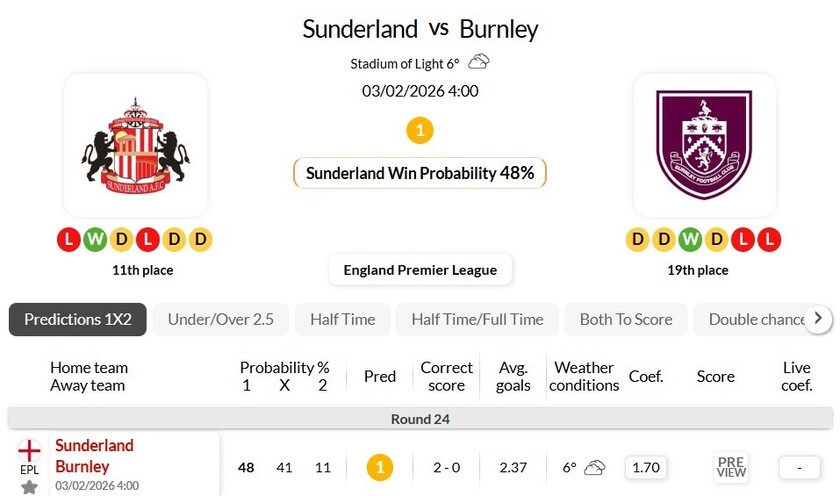The width and height of the screenshot is (840, 496).
Task: Click the Sunderland club crest
Action: [135, 146]
